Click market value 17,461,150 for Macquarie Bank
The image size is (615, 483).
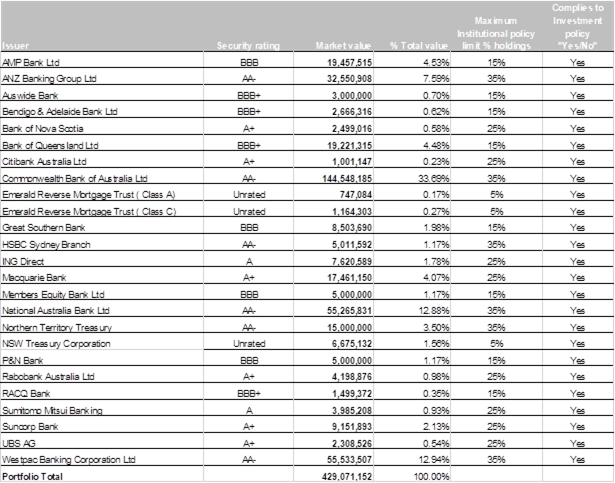pos(349,278)
